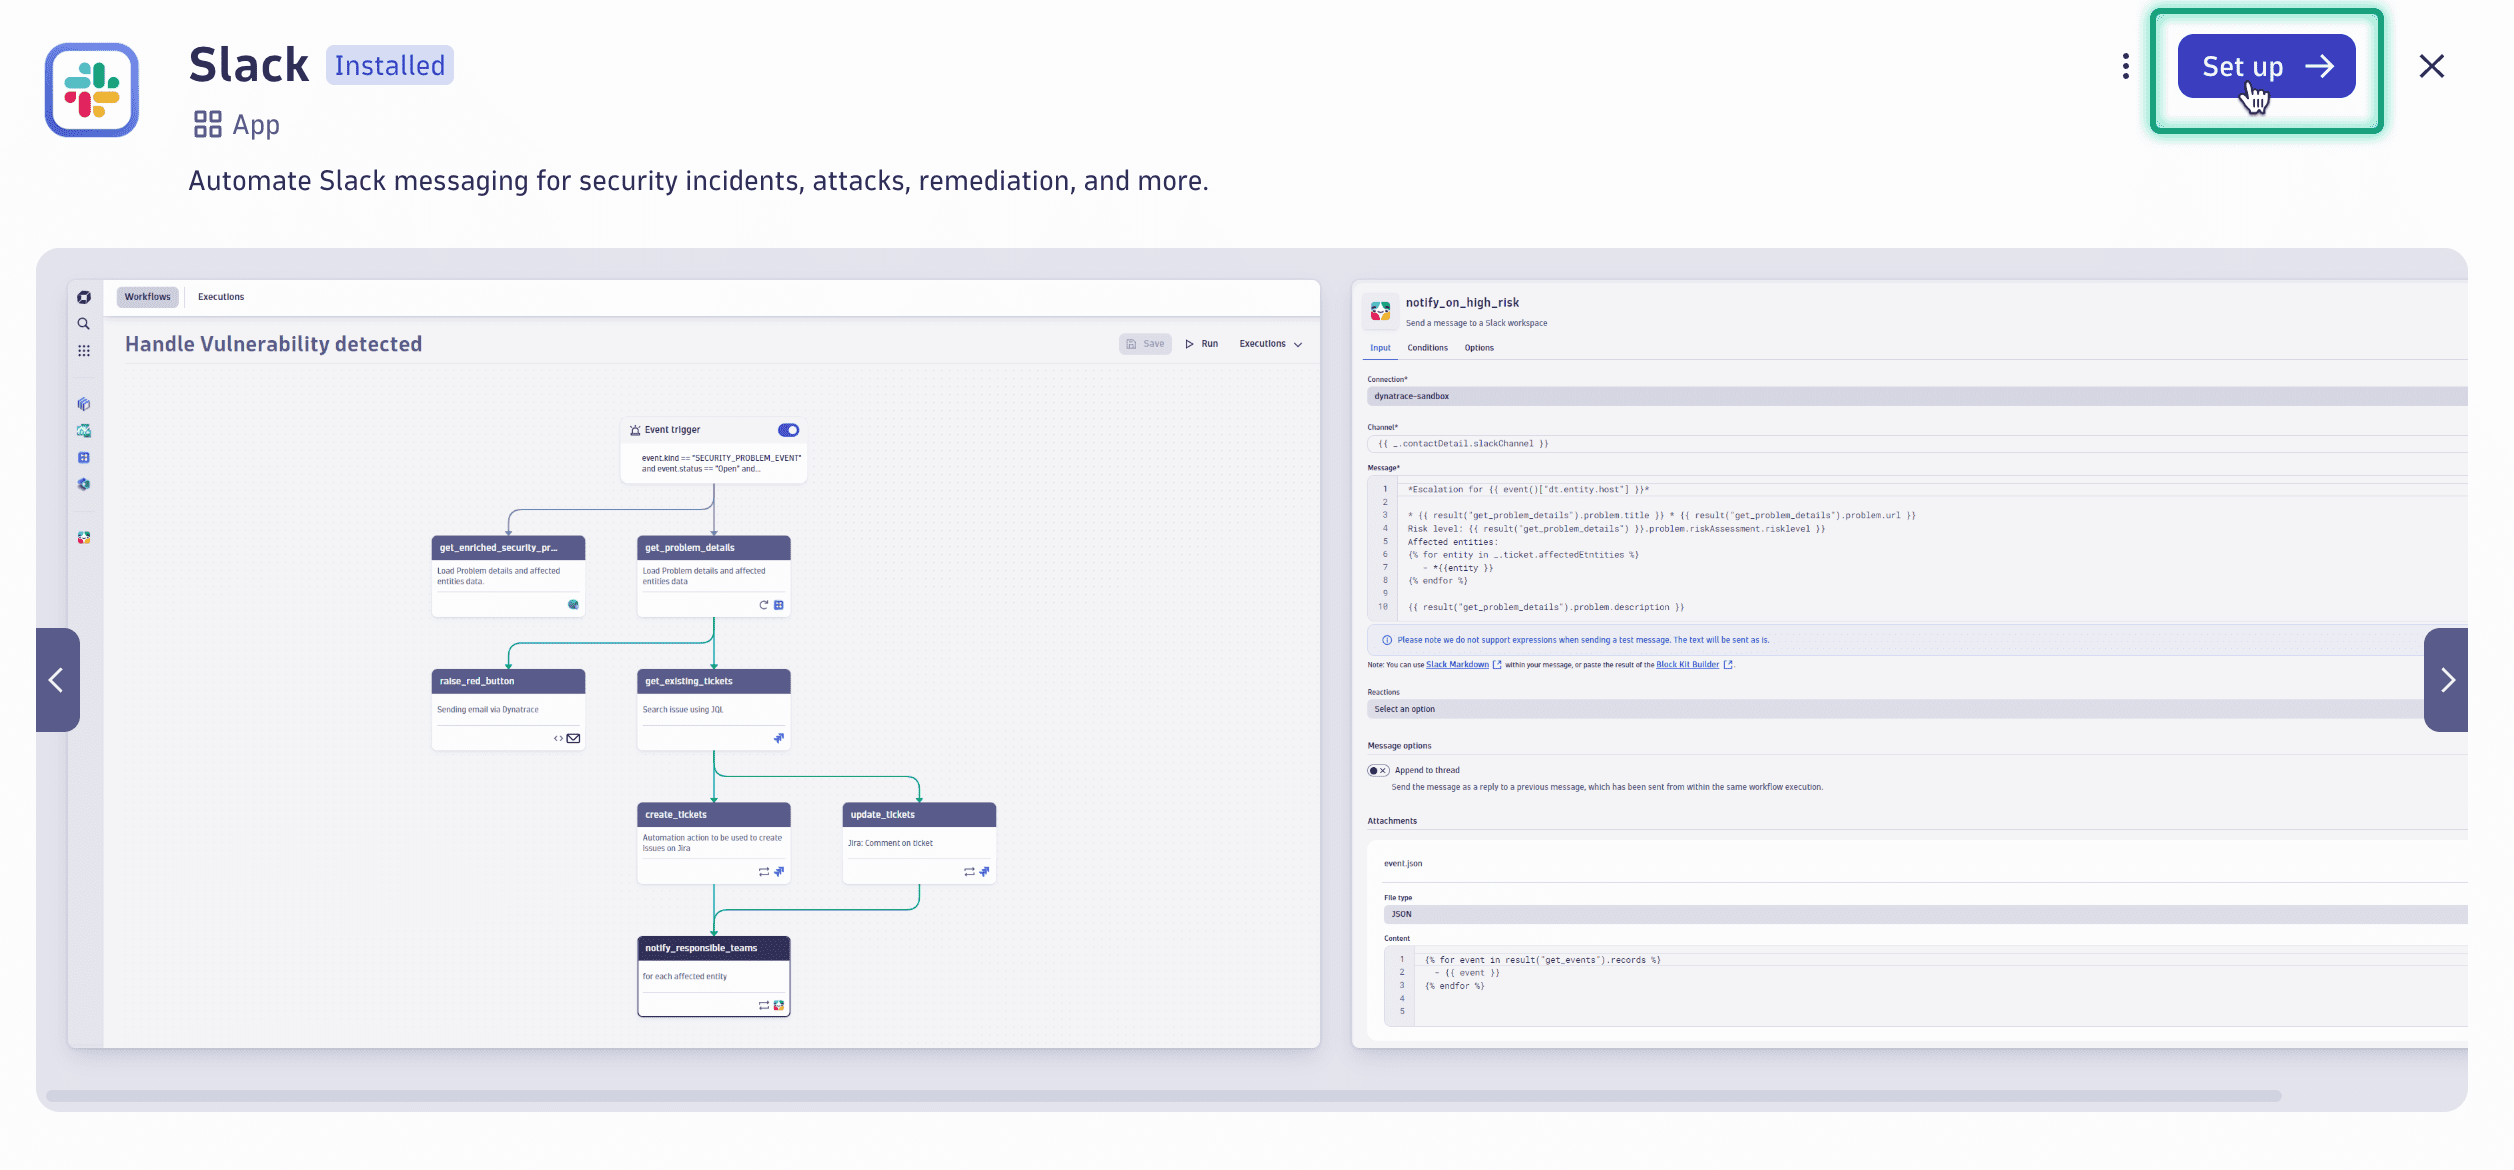
Task: Open the Handle Vulnerability detected workflow screenshot
Action: [694, 664]
